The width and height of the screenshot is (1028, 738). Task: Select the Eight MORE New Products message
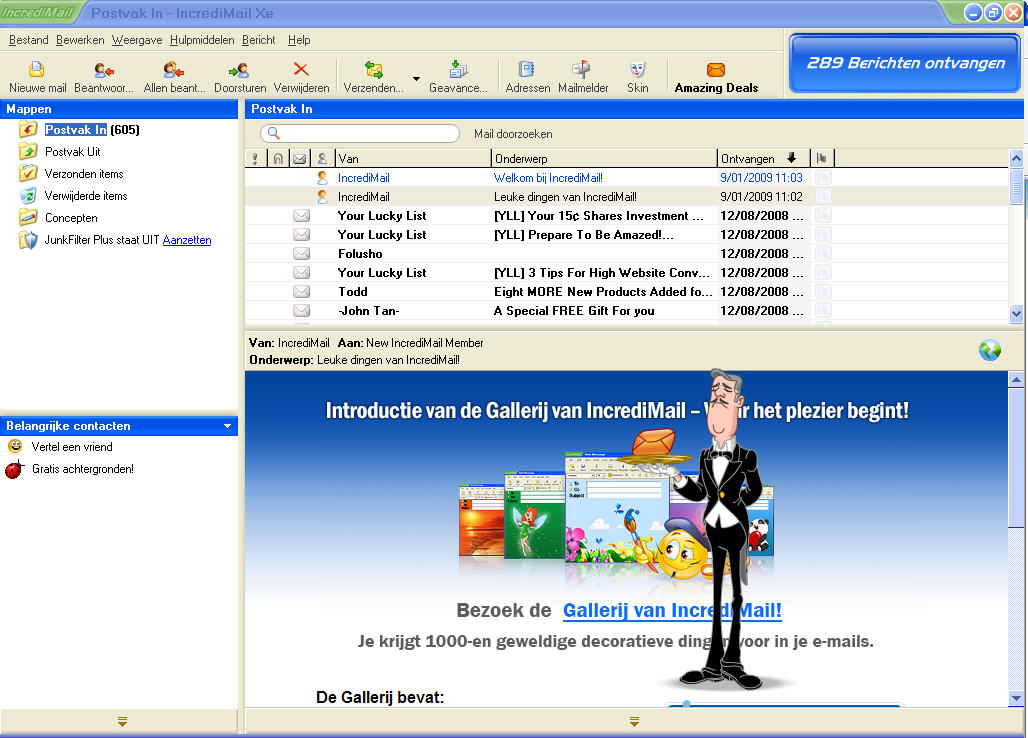[626, 291]
